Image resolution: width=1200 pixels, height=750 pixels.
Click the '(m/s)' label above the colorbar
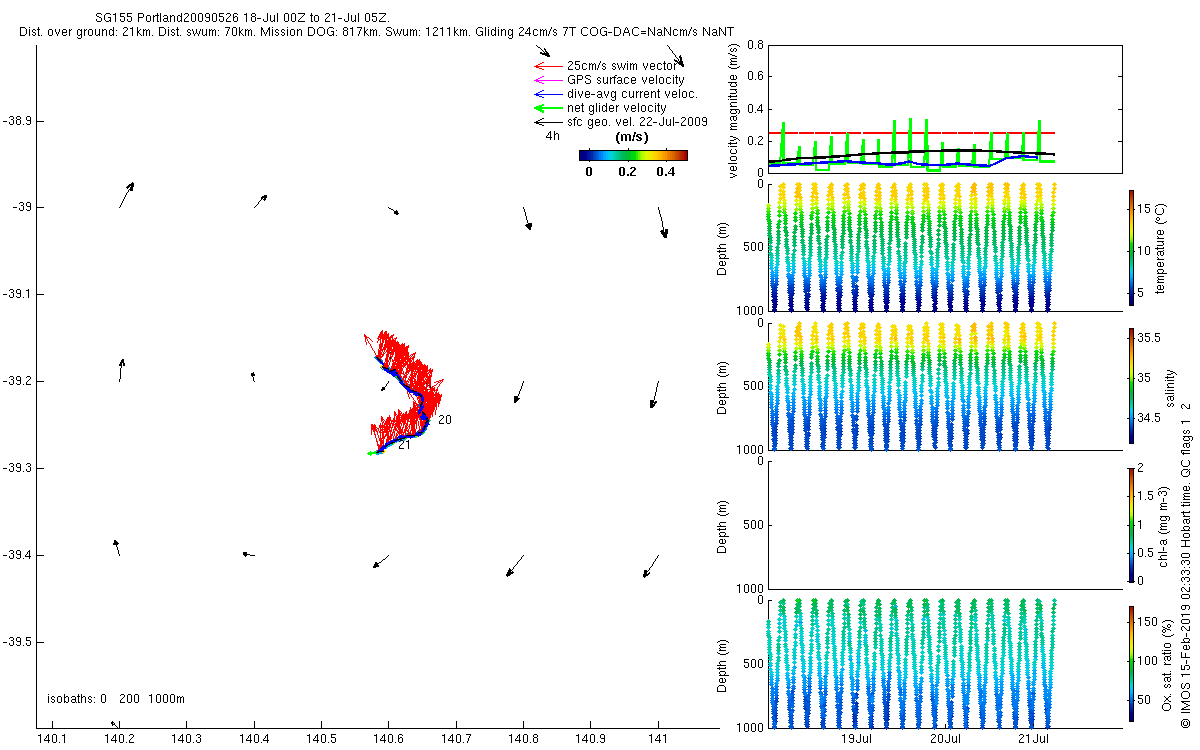pos(632,137)
